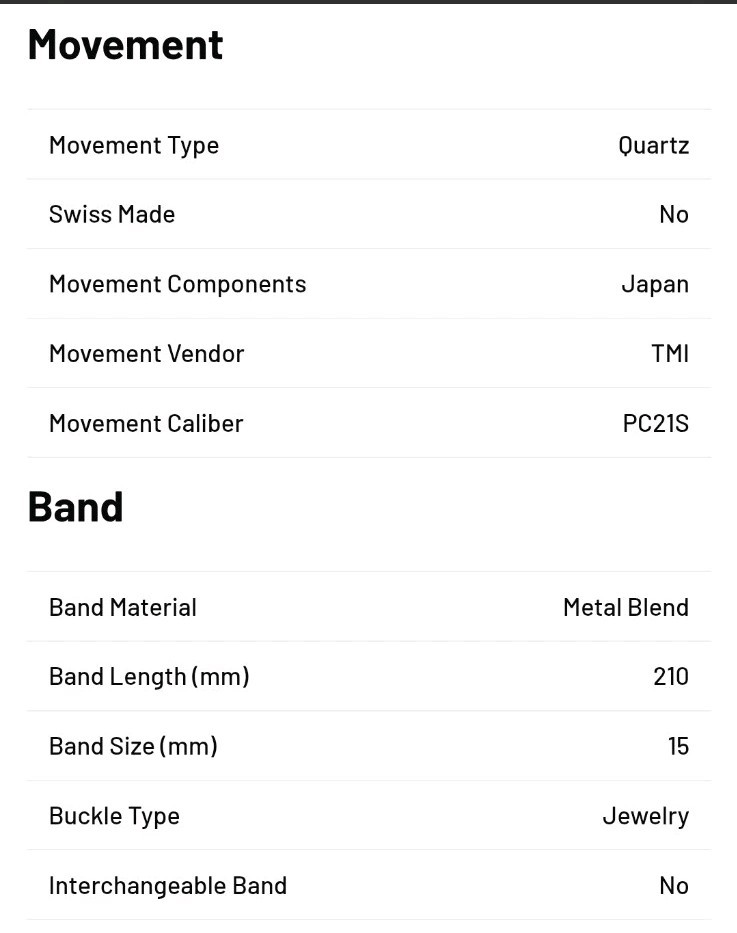Select the Japan value text
This screenshot has height=933, width=737.
pos(655,284)
